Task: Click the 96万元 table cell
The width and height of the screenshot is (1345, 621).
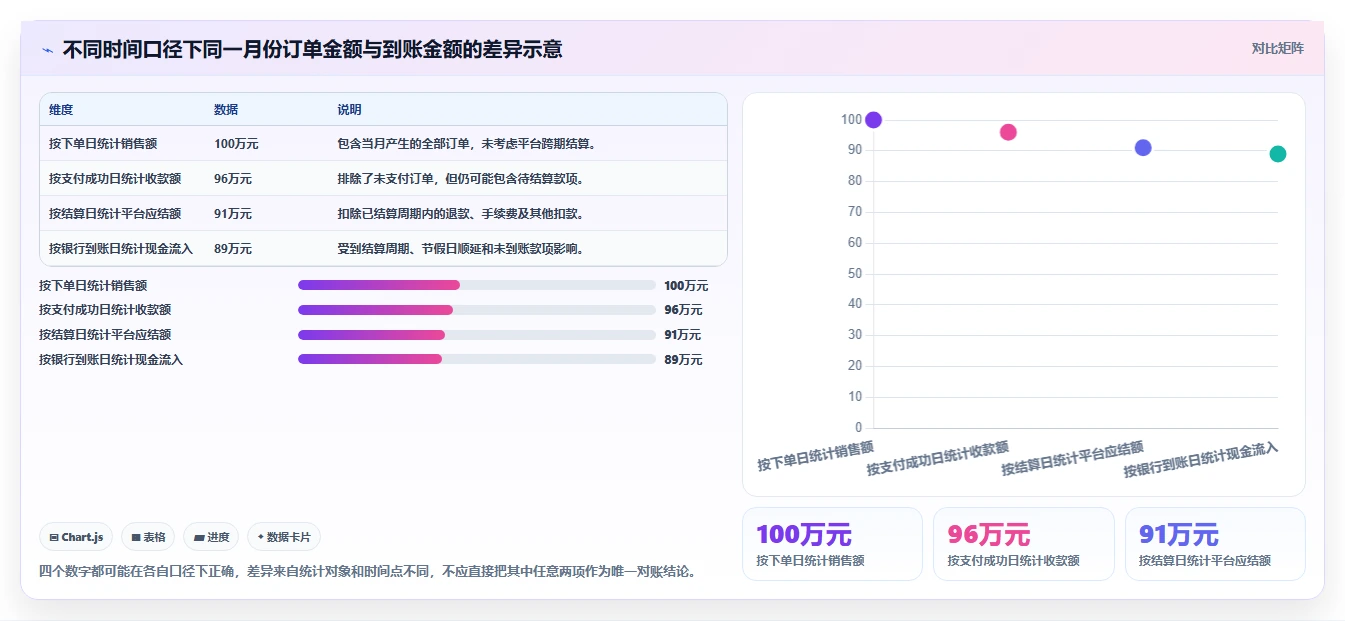Action: point(233,179)
